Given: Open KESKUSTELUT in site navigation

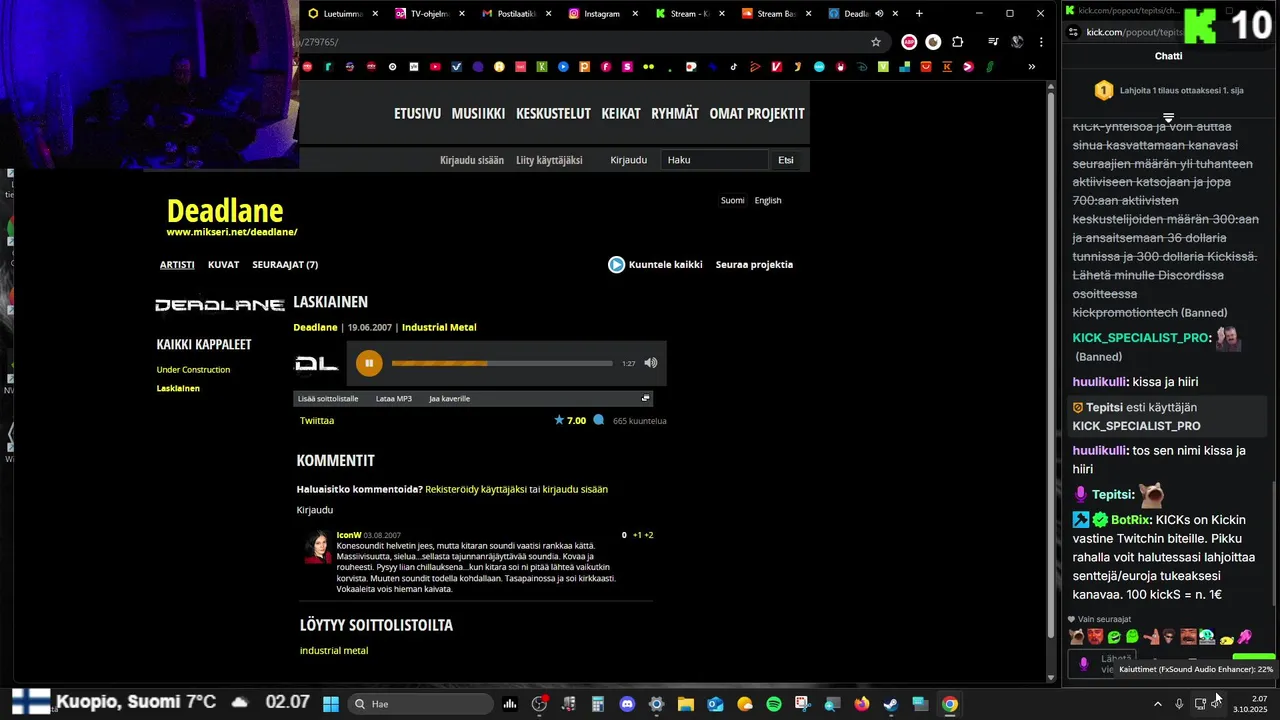Looking at the screenshot, I should coord(553,114).
